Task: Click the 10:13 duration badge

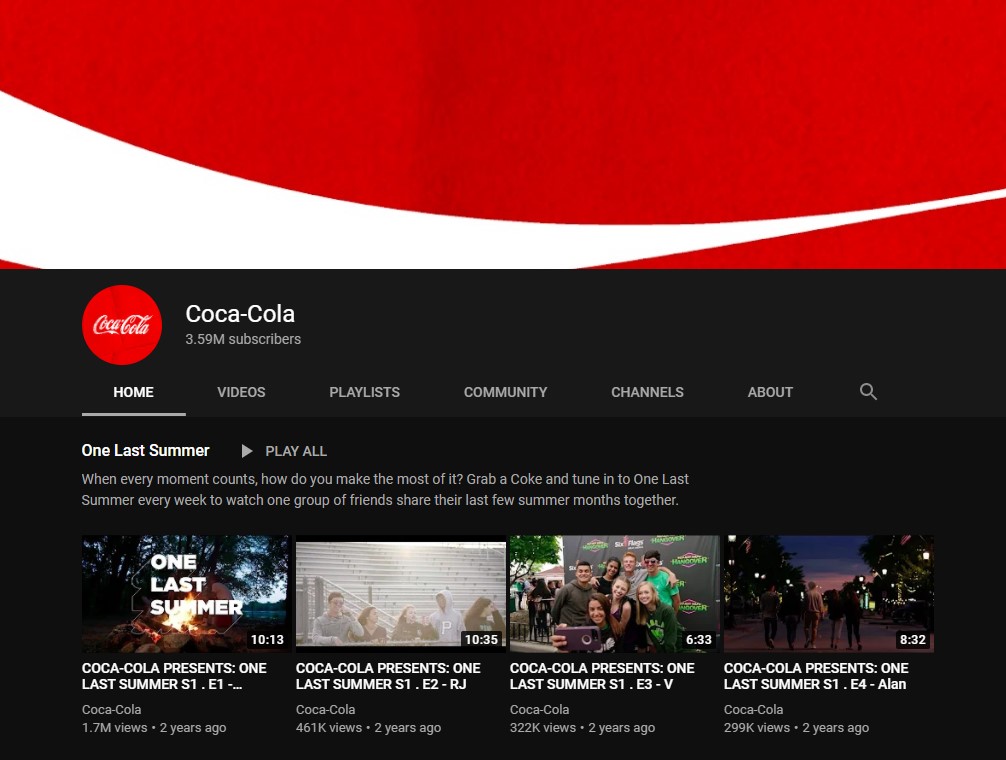Action: coord(267,639)
